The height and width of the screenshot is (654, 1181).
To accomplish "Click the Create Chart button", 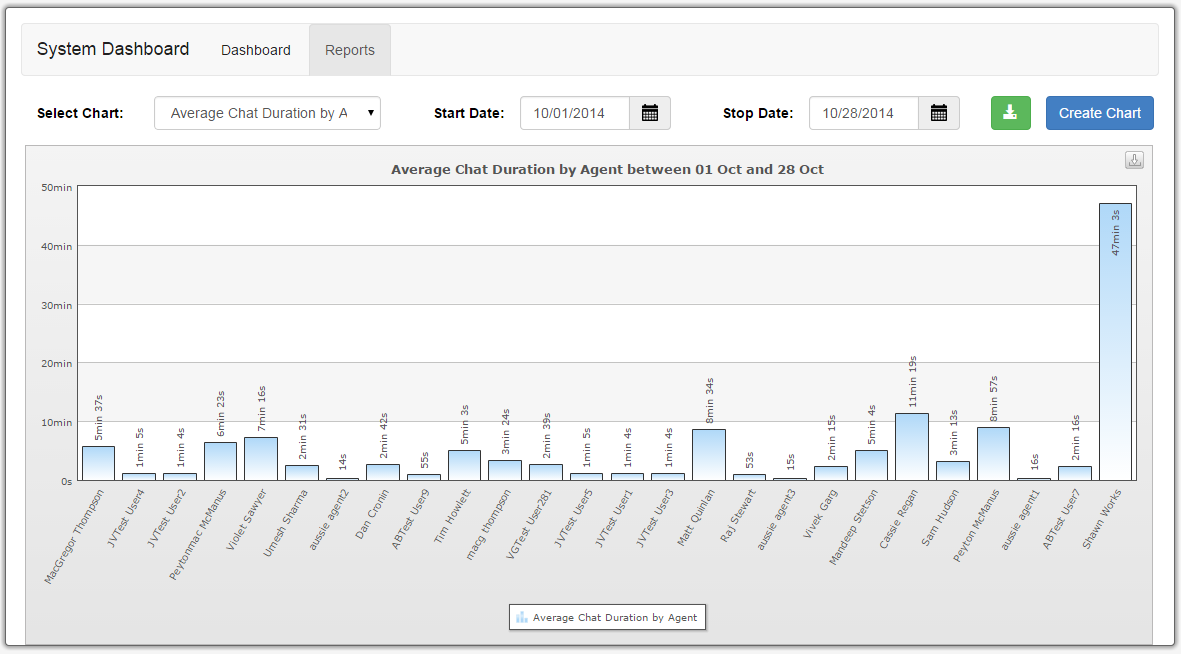I will coord(1100,113).
